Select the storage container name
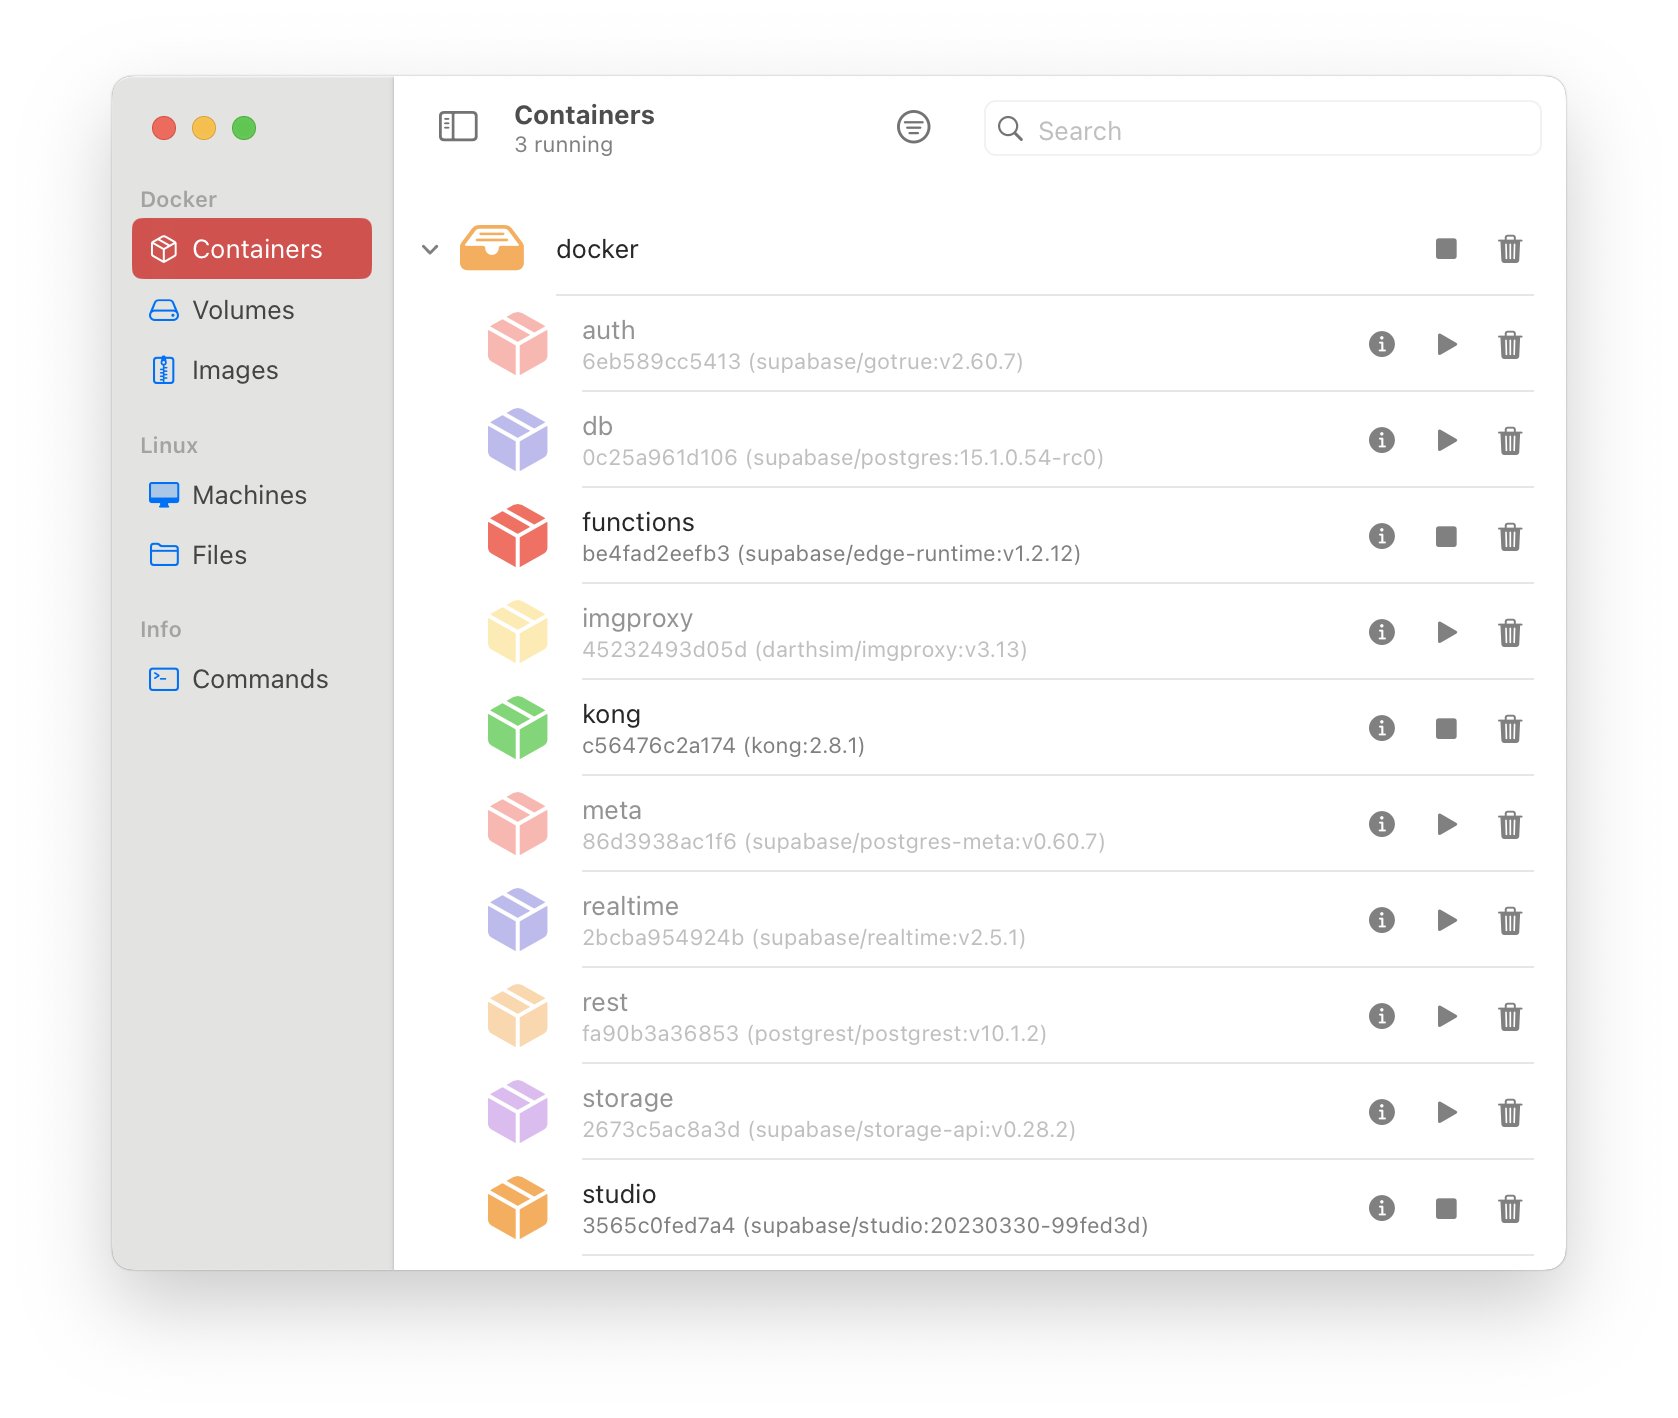This screenshot has width=1678, height=1418. click(x=627, y=1099)
